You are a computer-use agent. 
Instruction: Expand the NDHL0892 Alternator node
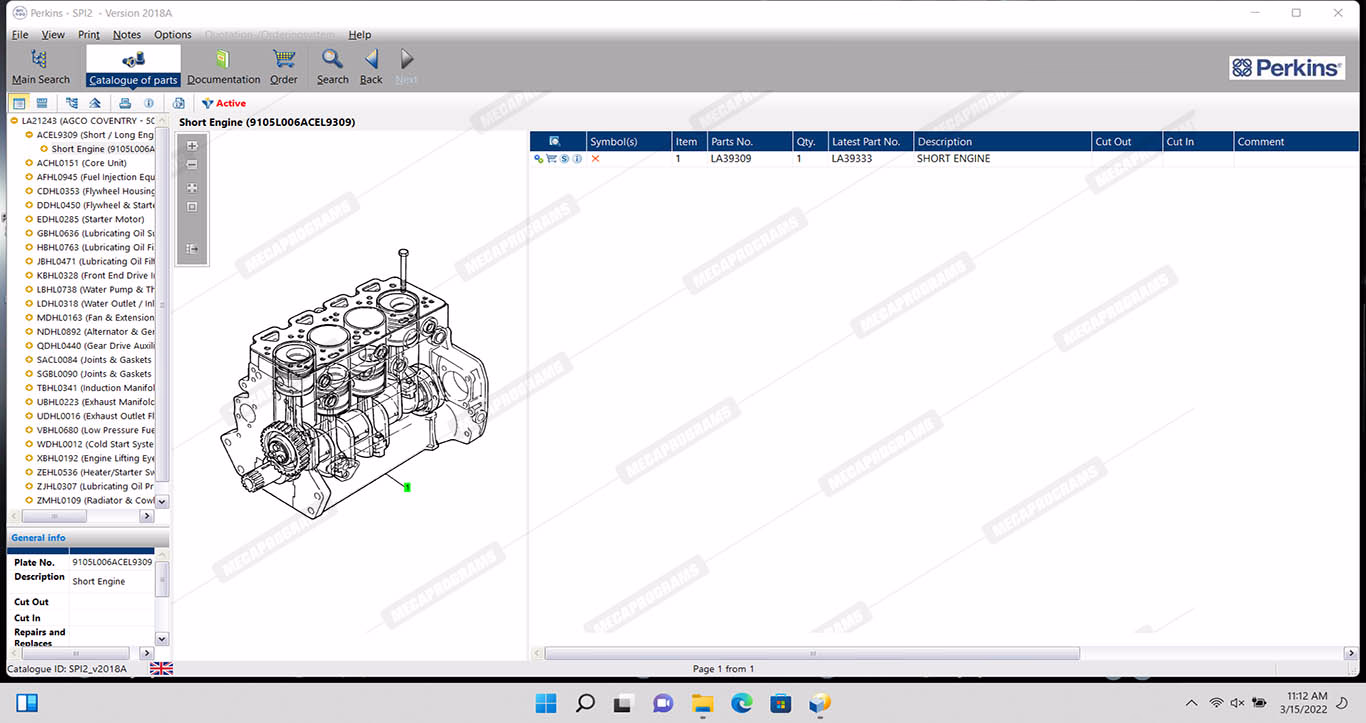tap(29, 332)
